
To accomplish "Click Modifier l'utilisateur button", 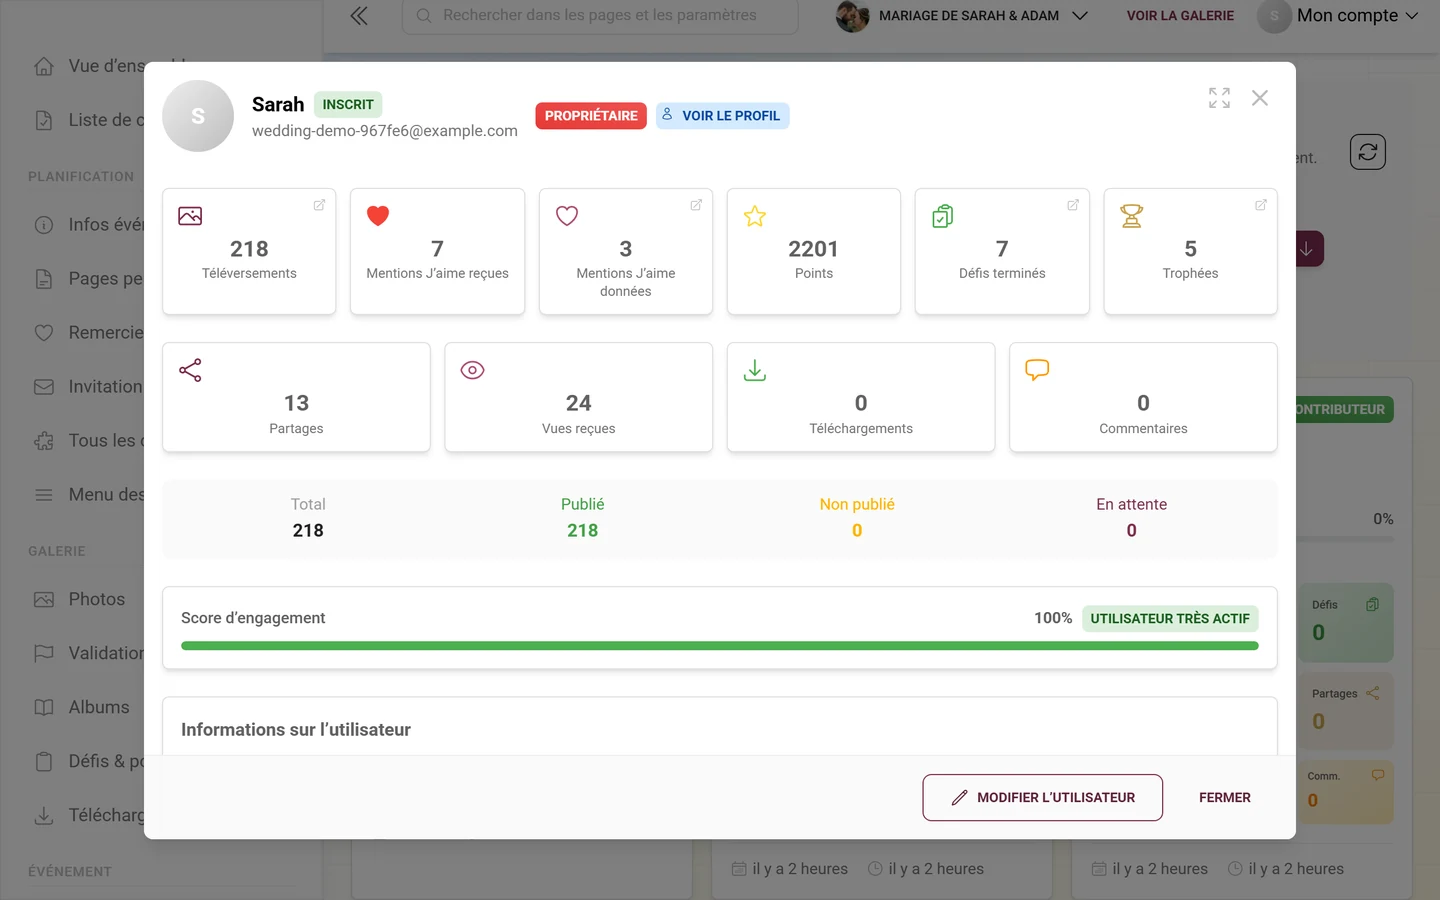I will (x=1042, y=797).
